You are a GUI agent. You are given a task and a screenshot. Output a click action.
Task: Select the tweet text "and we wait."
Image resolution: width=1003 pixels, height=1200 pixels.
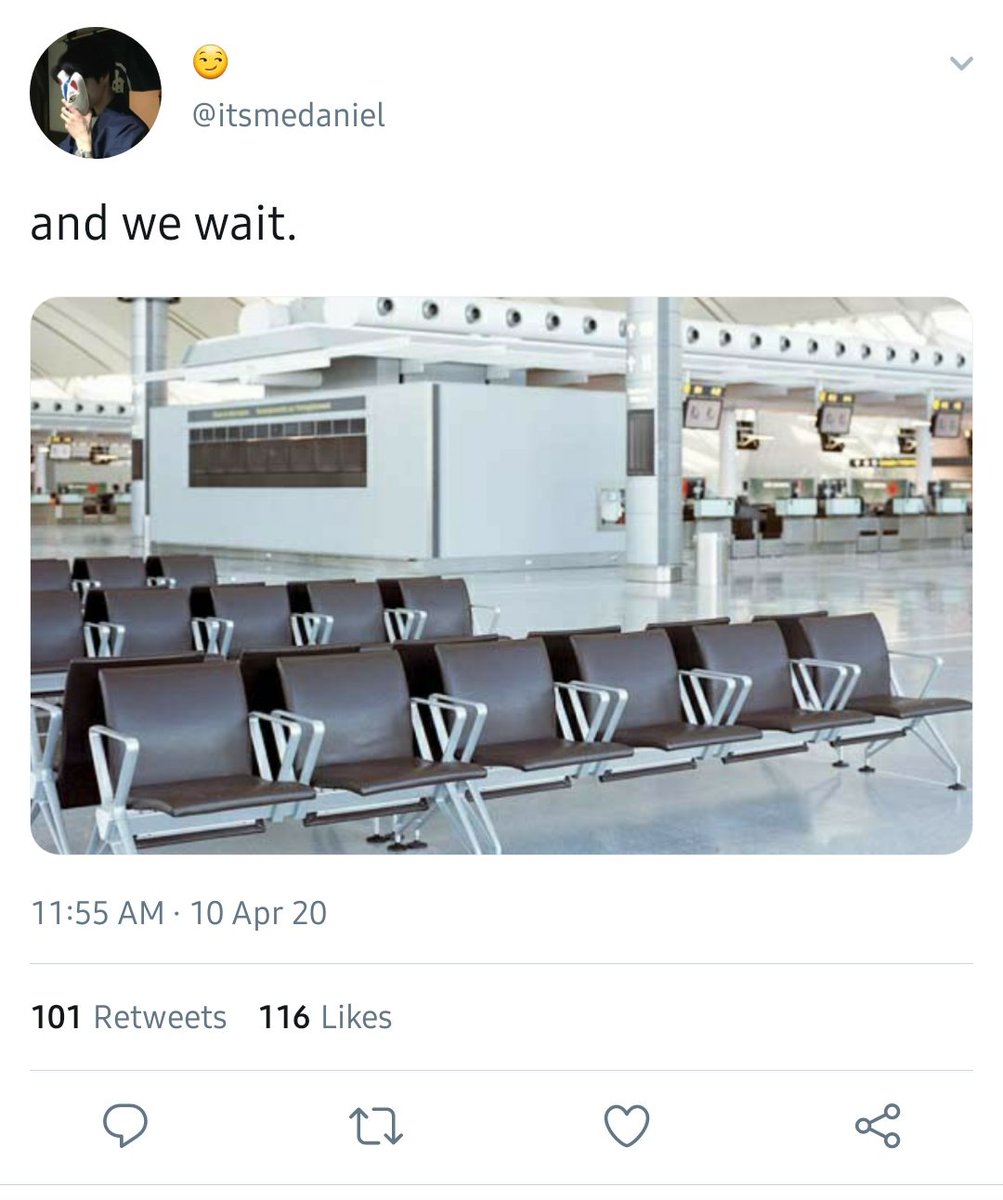pos(164,223)
